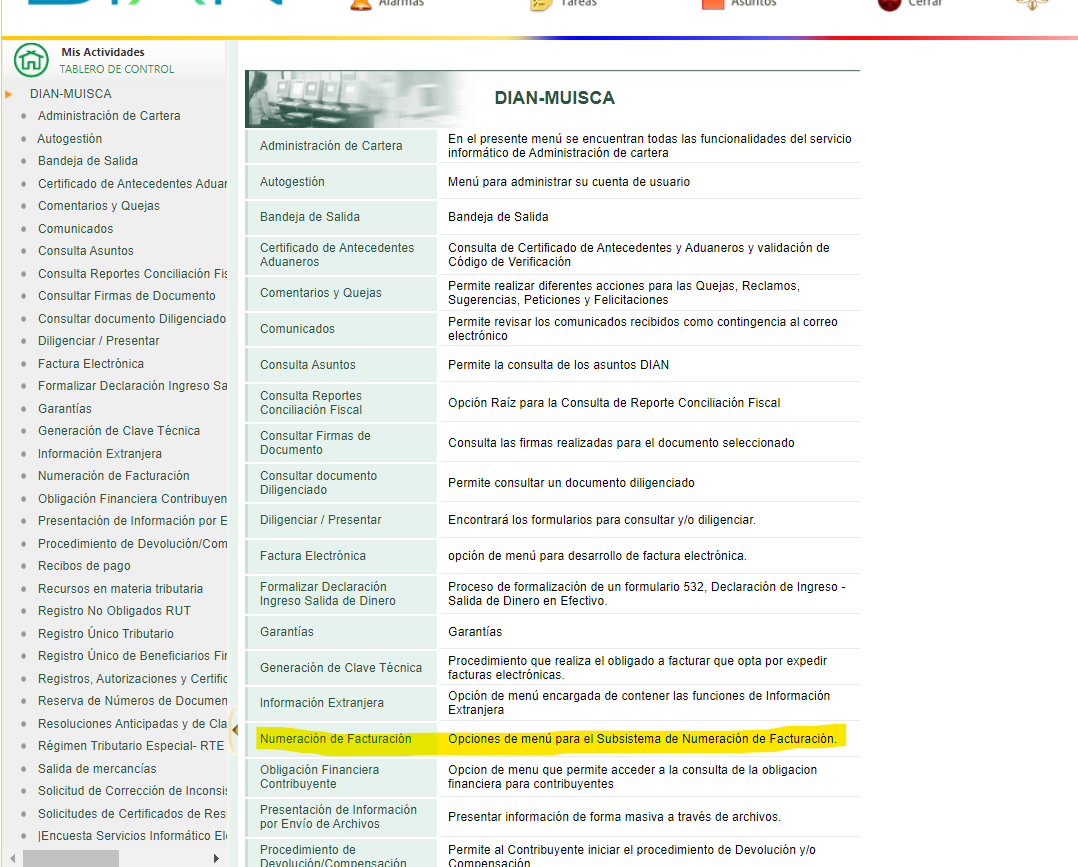Click text 'Menú para administrar su cuenta de usuario'
This screenshot has width=1078, height=867.
pos(569,182)
